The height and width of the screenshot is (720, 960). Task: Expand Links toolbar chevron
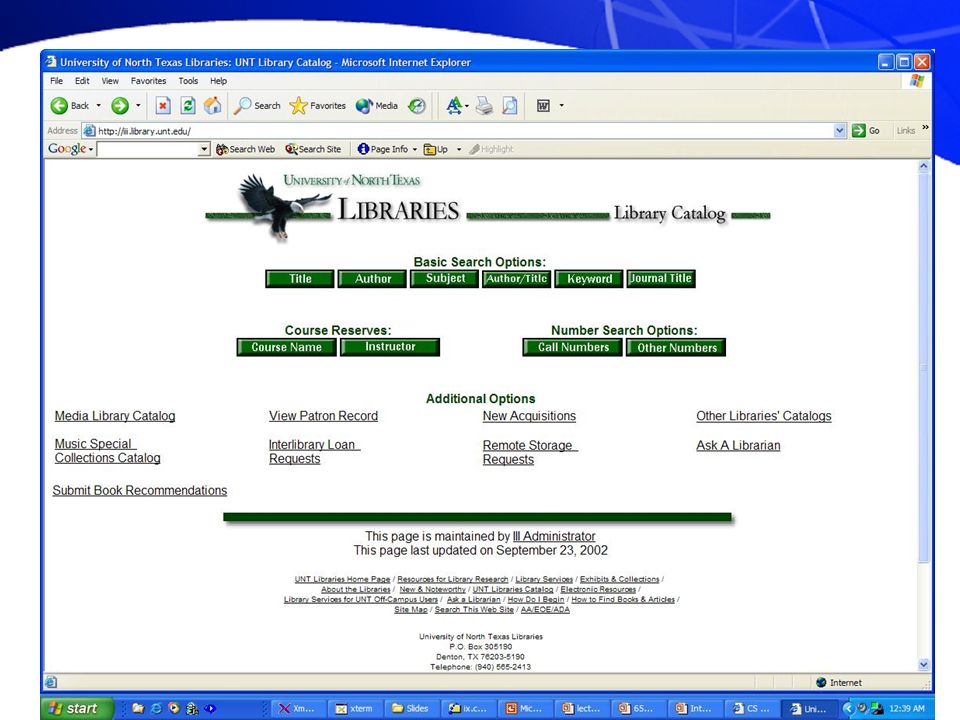[926, 127]
